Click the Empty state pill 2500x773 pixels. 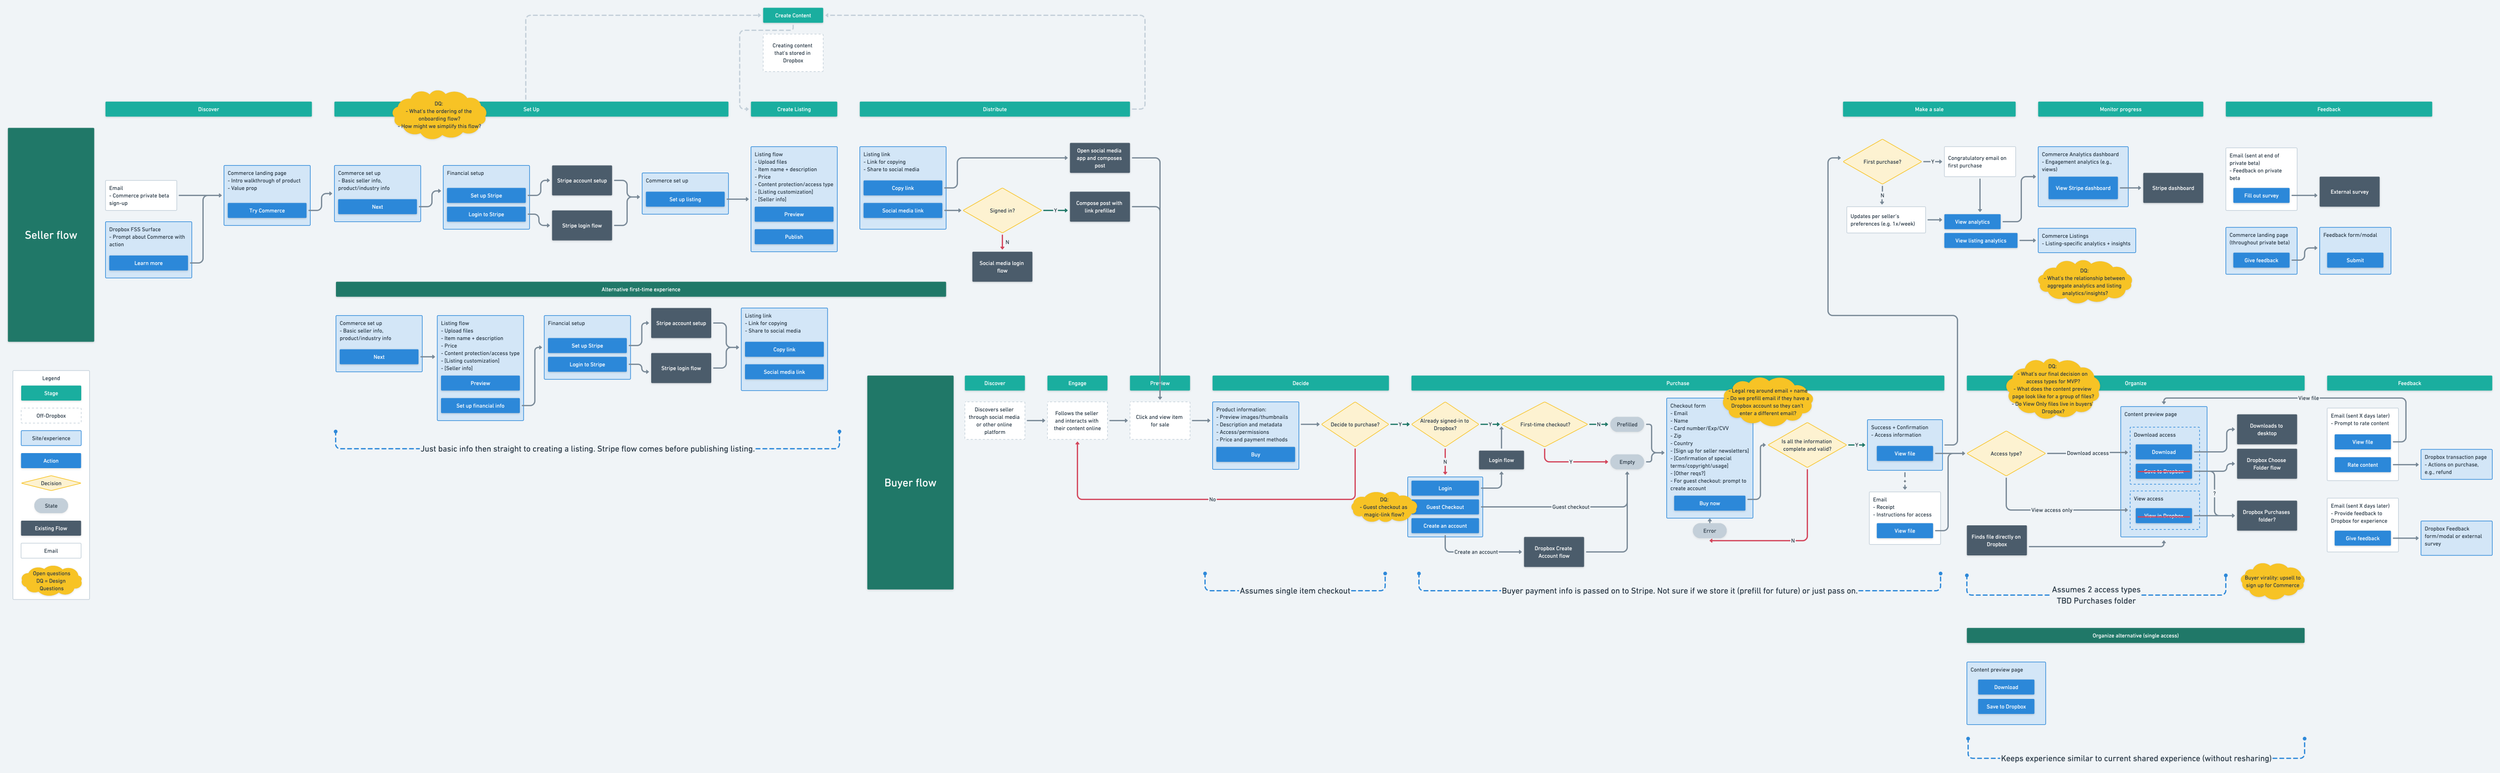point(1627,462)
